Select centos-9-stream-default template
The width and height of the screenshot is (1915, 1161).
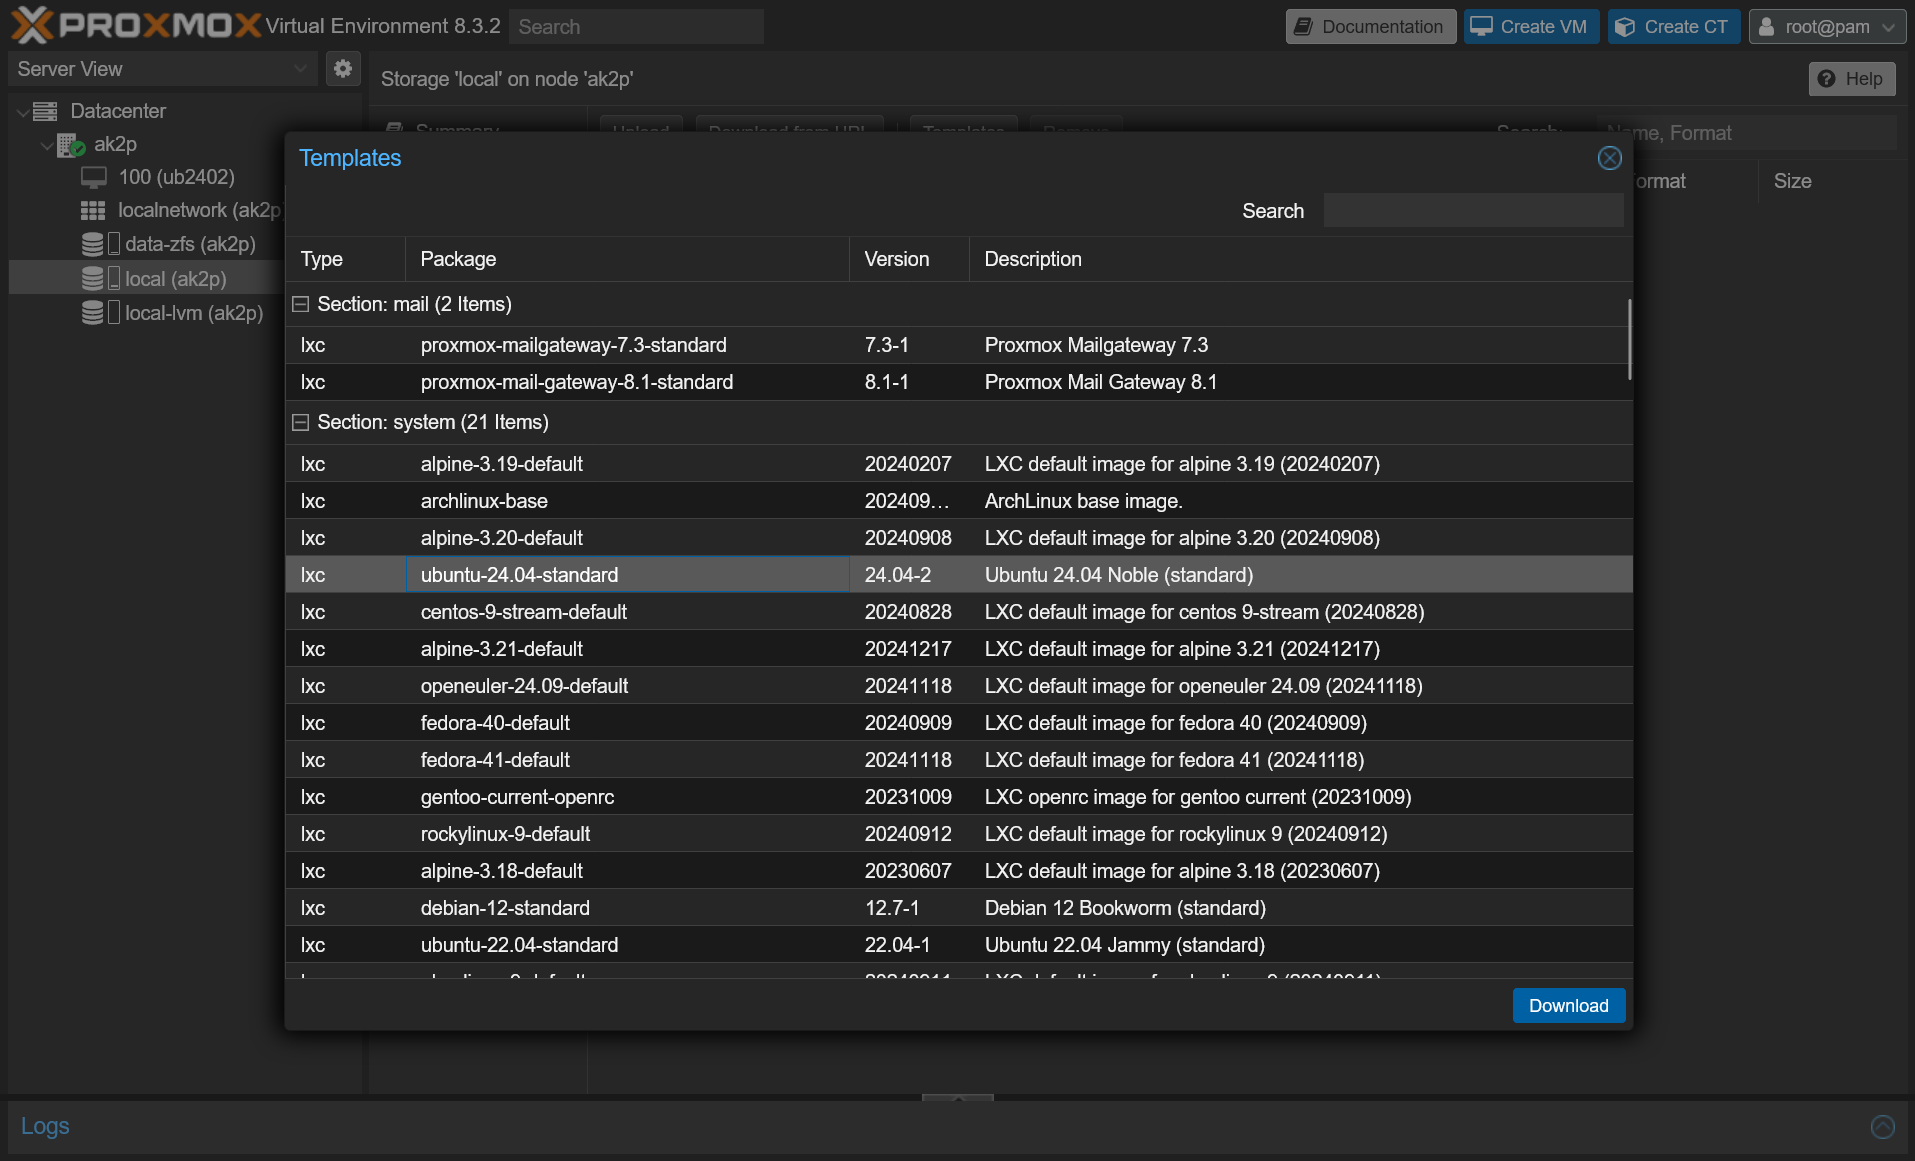coord(959,612)
